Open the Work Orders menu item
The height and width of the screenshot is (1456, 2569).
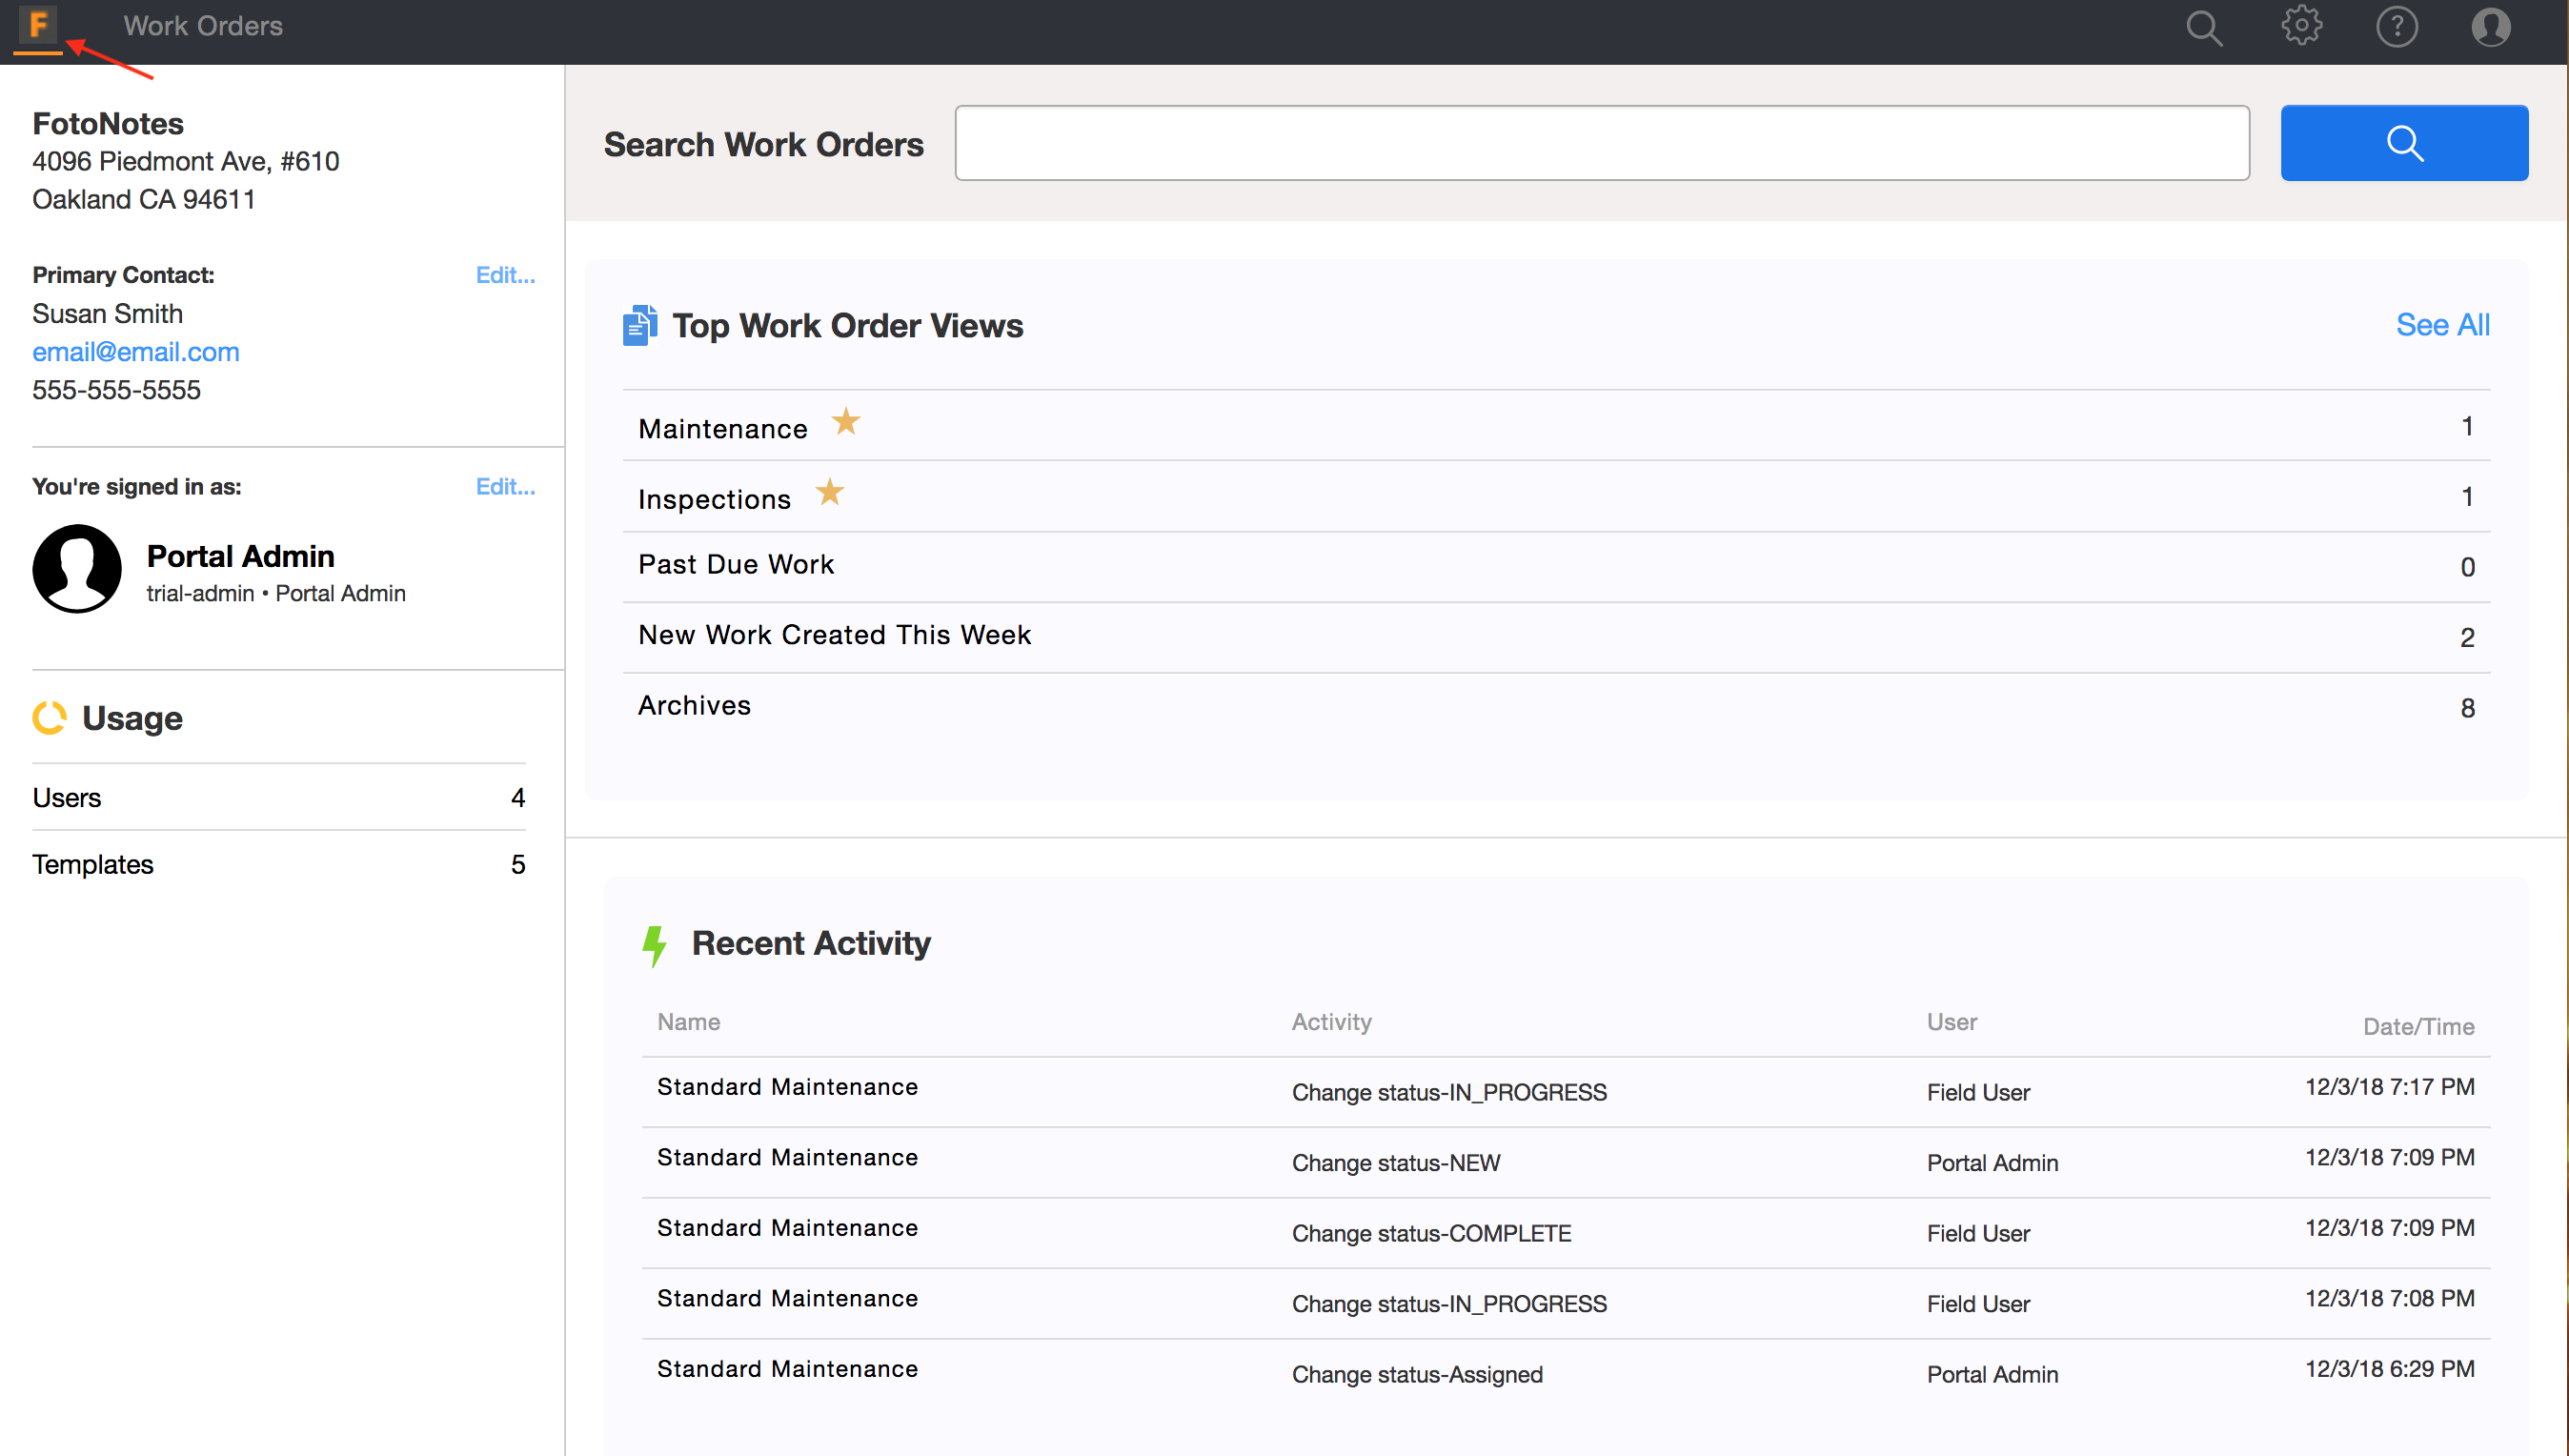203,26
